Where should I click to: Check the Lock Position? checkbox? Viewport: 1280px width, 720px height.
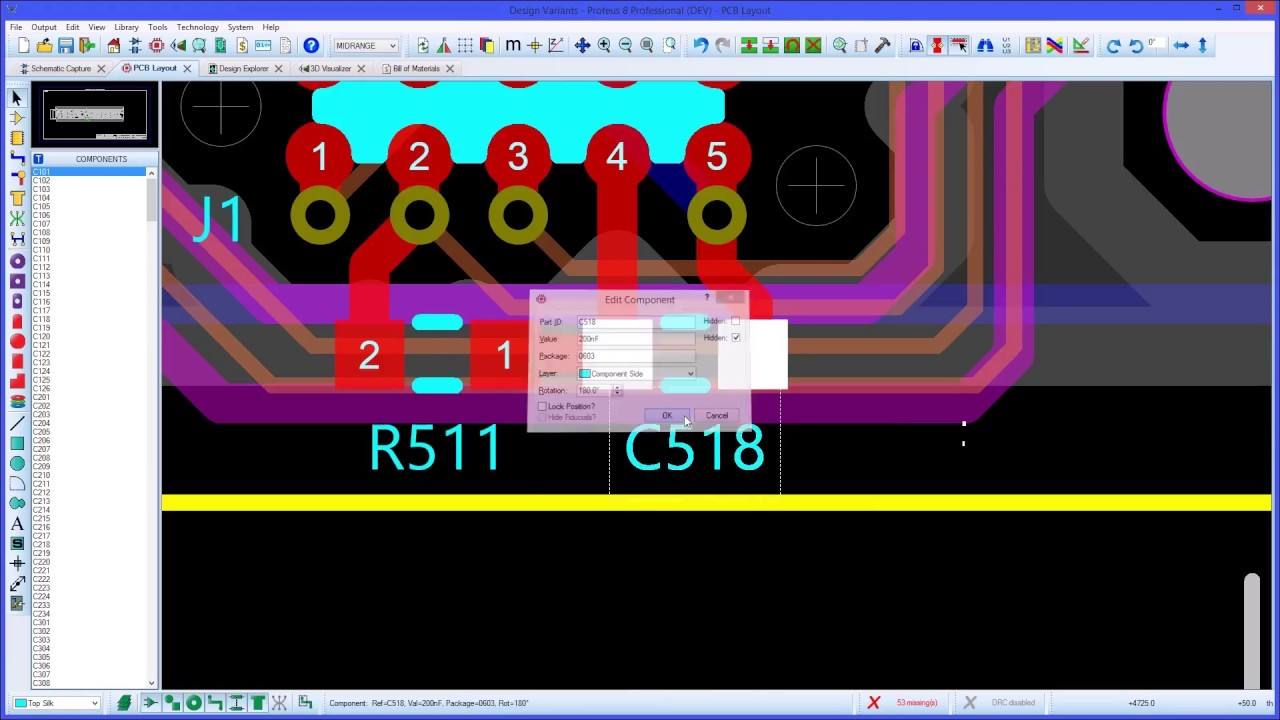coord(543,406)
